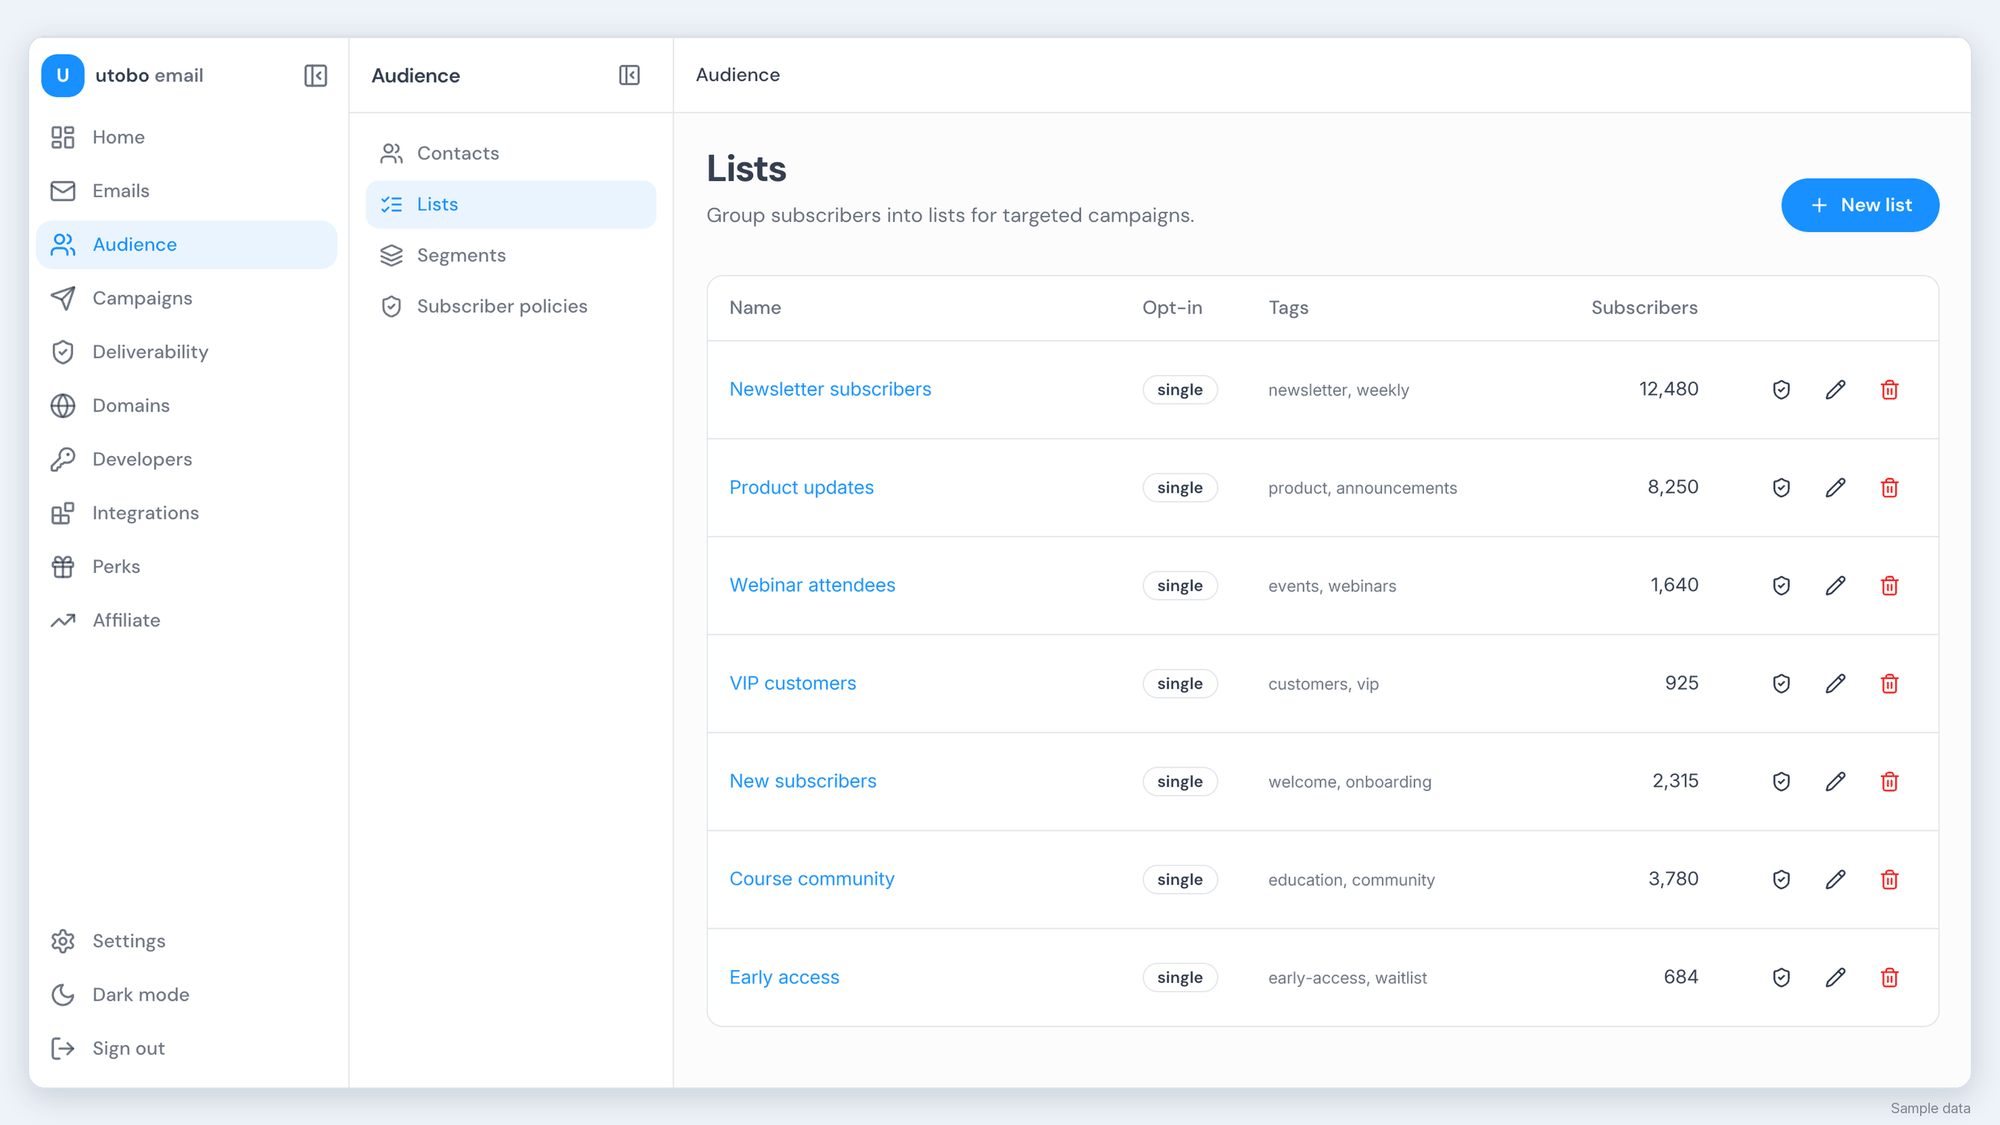Open Domains section
This screenshot has width=2000, height=1125.
point(186,406)
